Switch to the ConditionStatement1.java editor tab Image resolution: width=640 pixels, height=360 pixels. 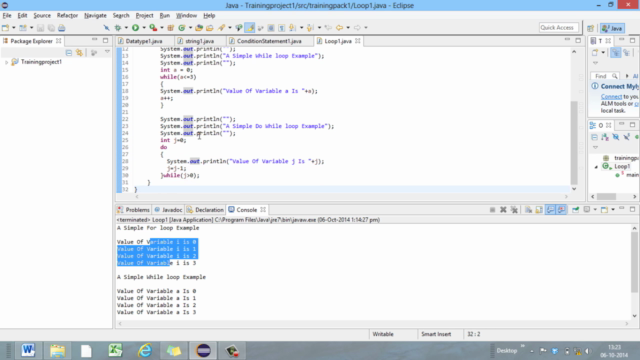[x=269, y=41]
